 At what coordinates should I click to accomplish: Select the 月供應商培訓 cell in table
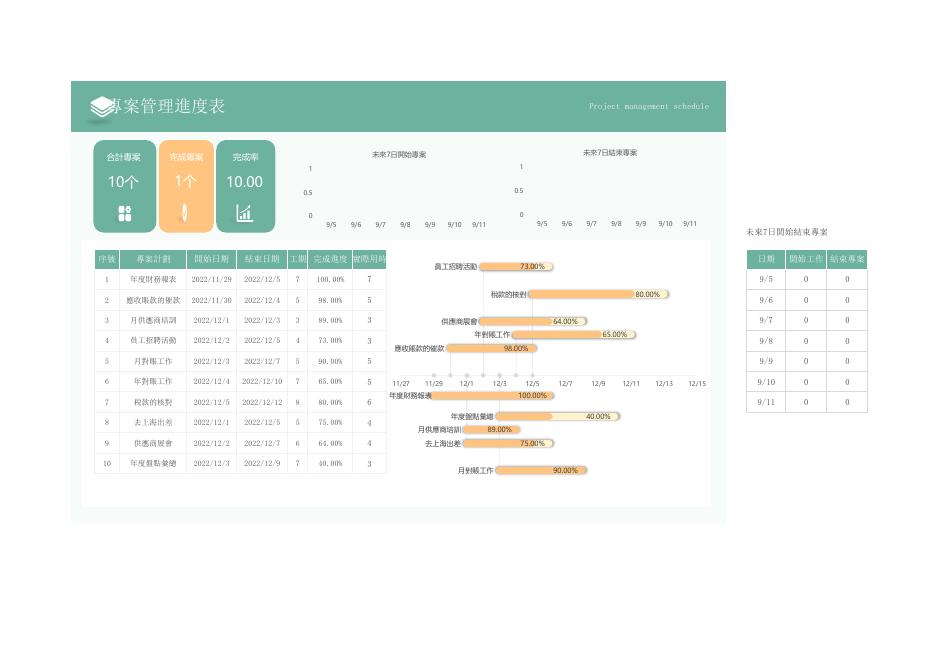pos(153,321)
